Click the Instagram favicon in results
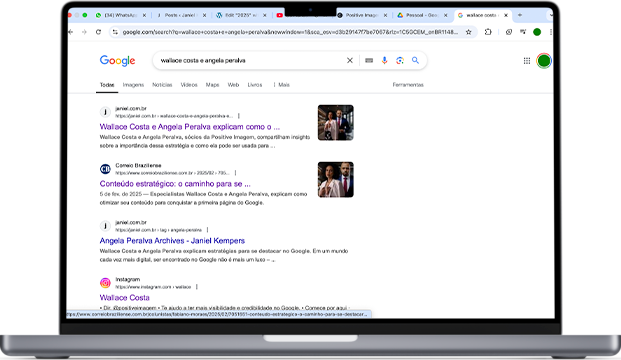 105,283
